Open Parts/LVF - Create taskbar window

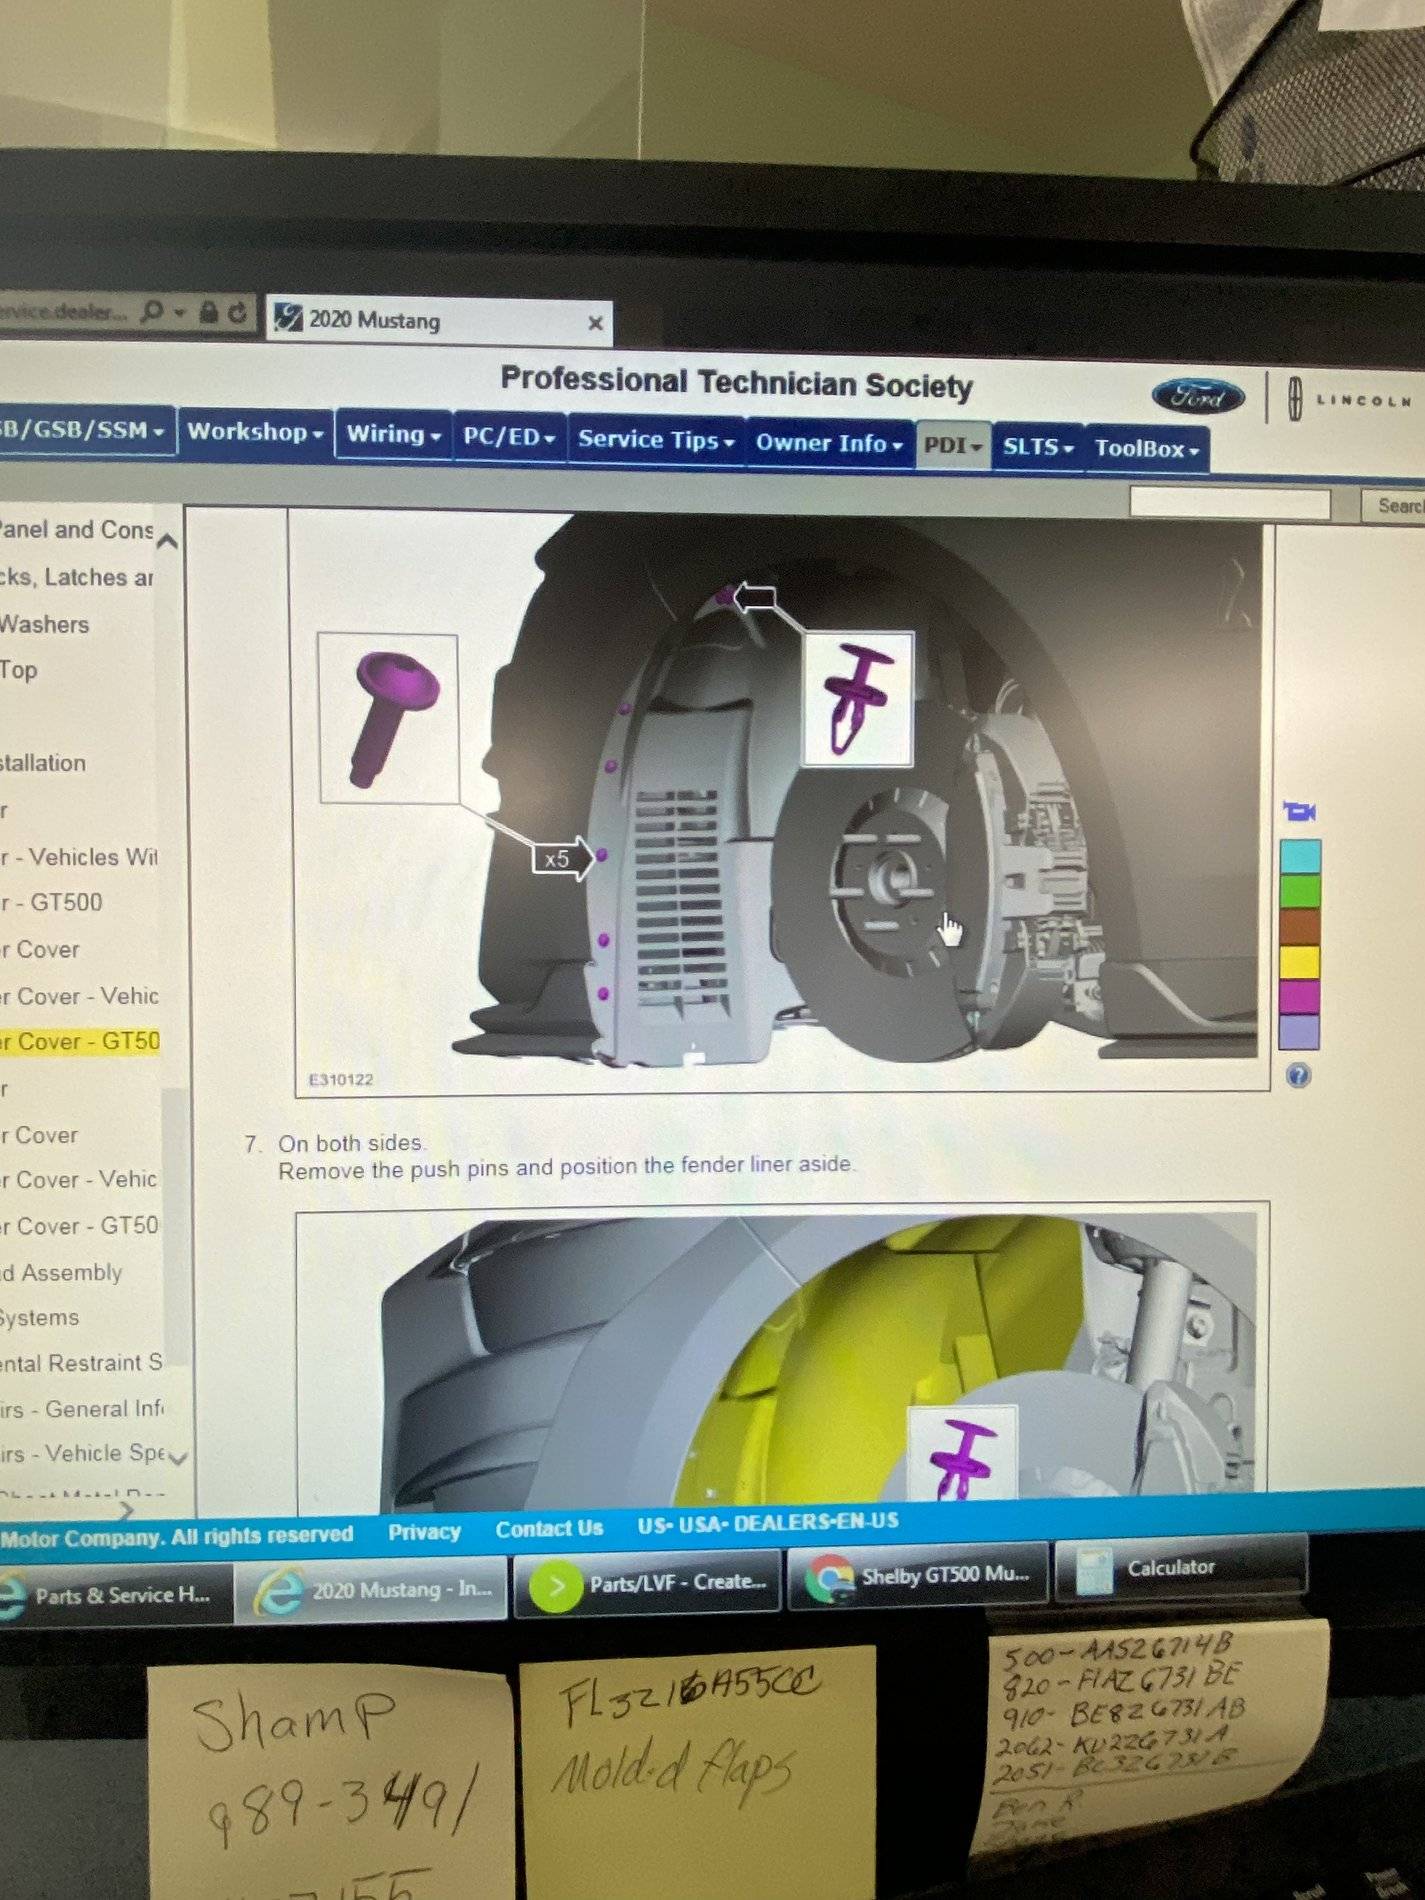(x=646, y=1583)
